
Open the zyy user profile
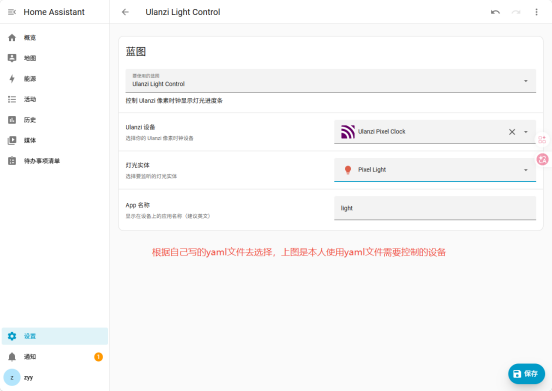click(55, 378)
